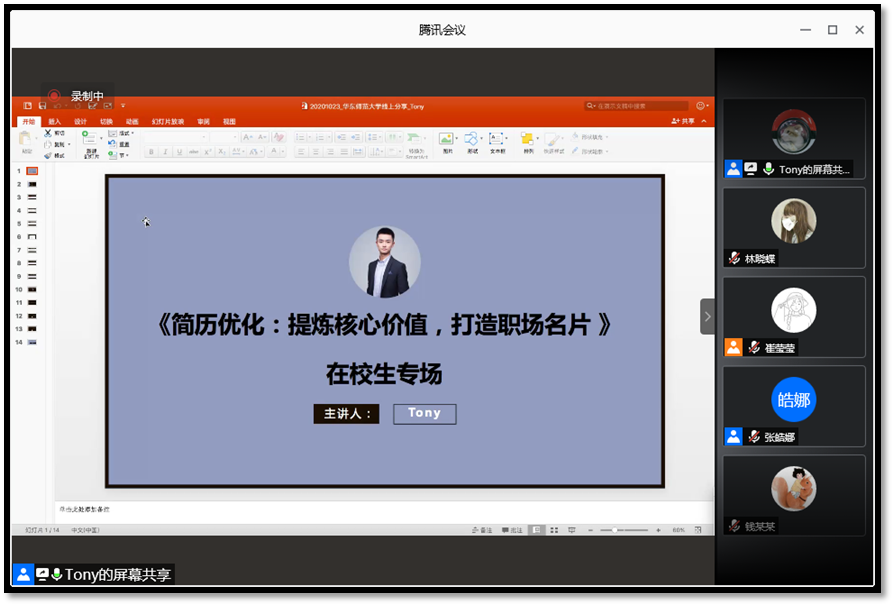Toggle the 批注 comments button in status bar

coord(514,529)
